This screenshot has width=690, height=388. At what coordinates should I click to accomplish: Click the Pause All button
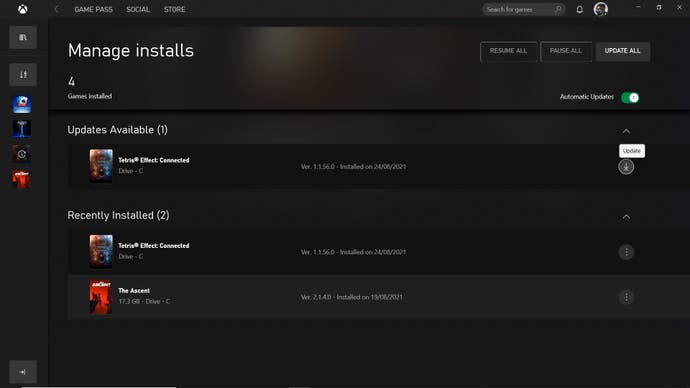(566, 51)
